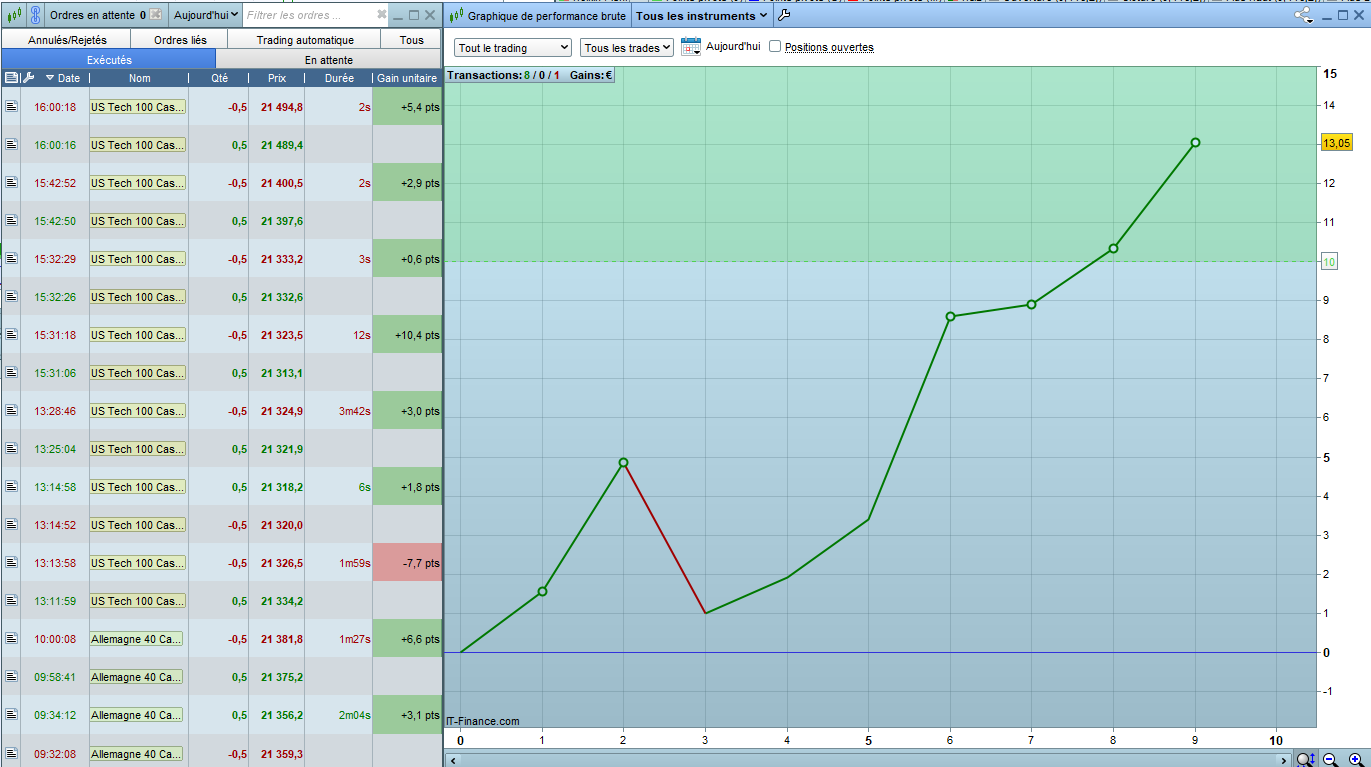Sort orders by the Date column header
Screen dimensions: 1371x767
(x=64, y=78)
